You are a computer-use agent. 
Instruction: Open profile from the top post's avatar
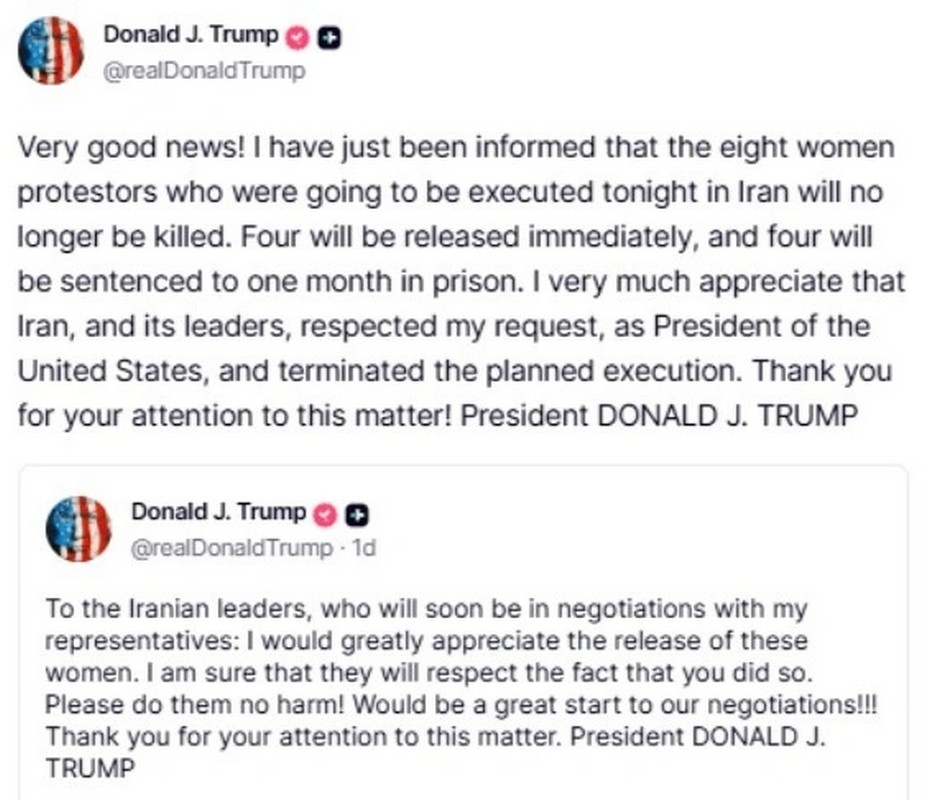[51, 51]
